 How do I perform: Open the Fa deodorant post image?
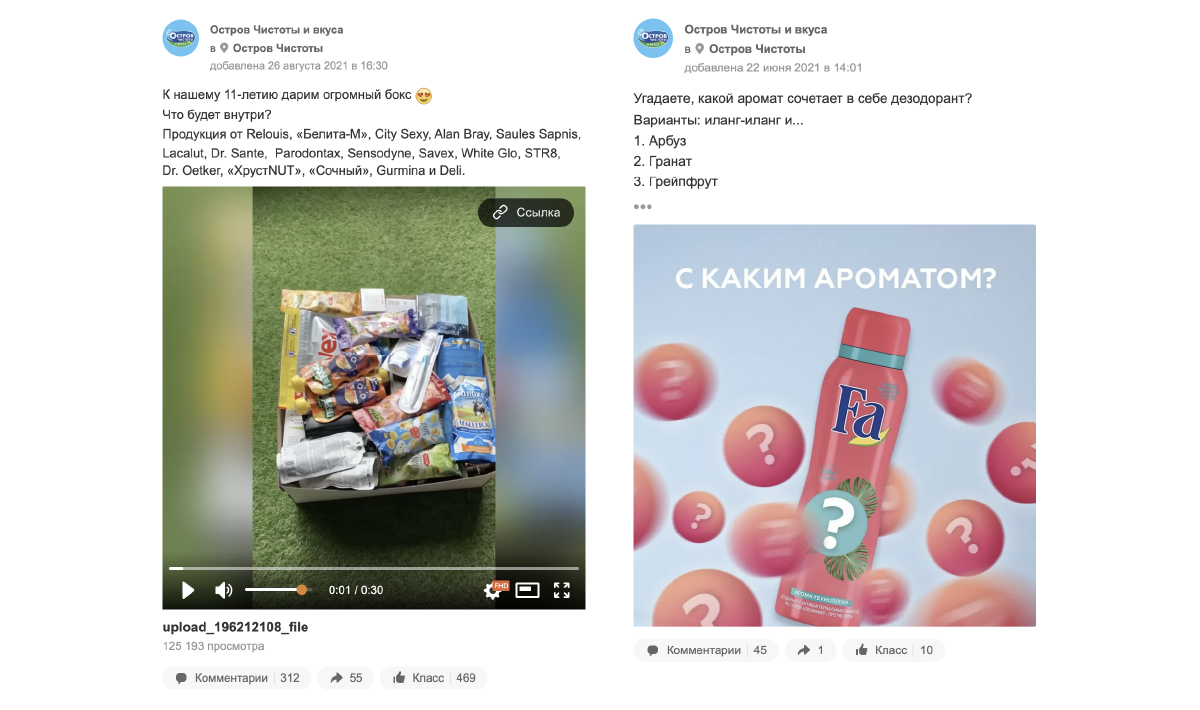tap(835, 425)
